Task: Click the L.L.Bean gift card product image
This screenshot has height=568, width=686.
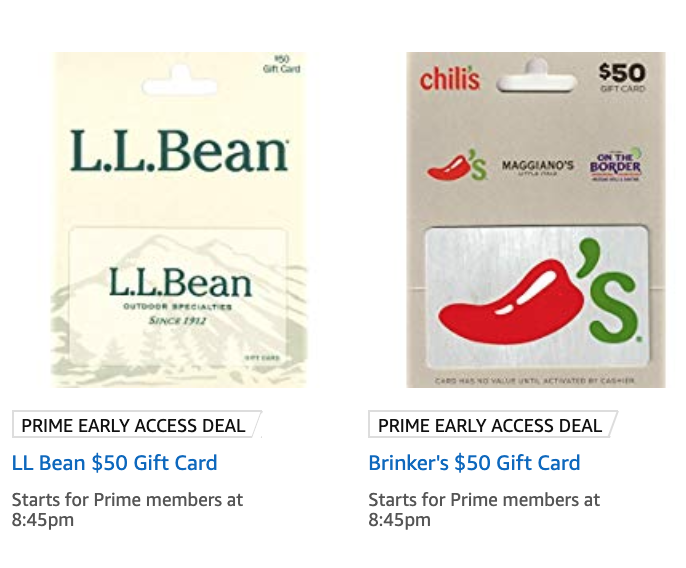Action: point(179,220)
